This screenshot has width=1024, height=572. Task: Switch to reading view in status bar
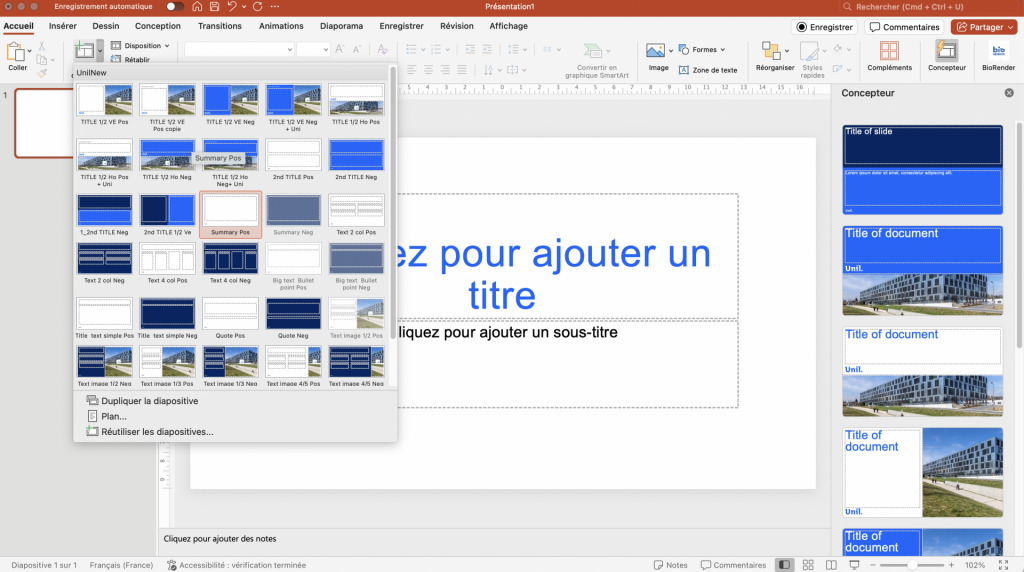[x=829, y=565]
